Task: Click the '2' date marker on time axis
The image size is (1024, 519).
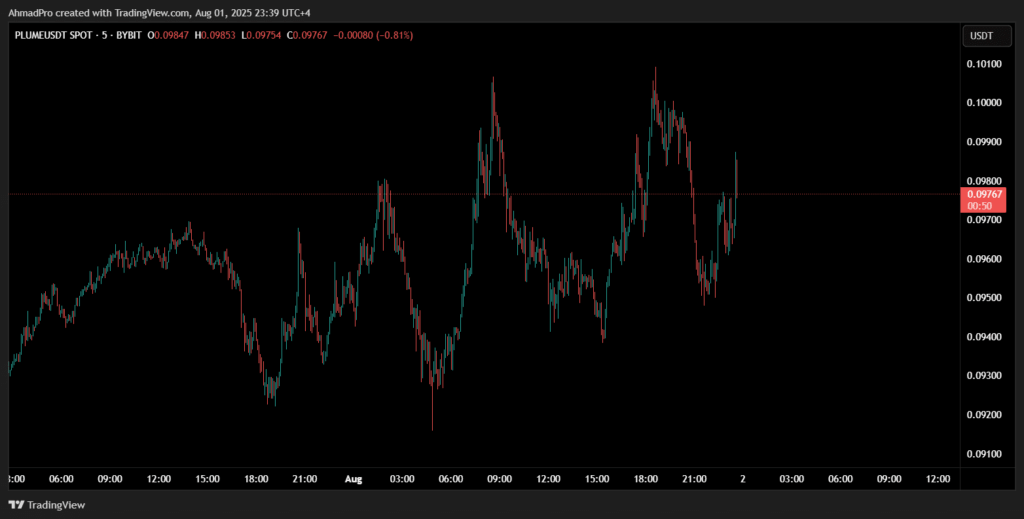Action: 742,479
